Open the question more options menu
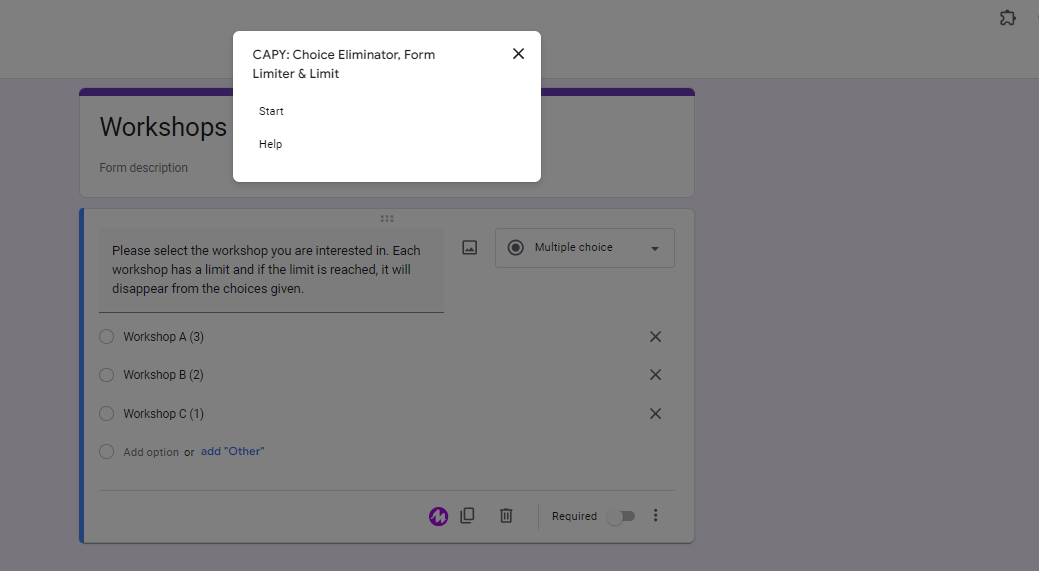Viewport: 1039px width, 571px height. [655, 515]
